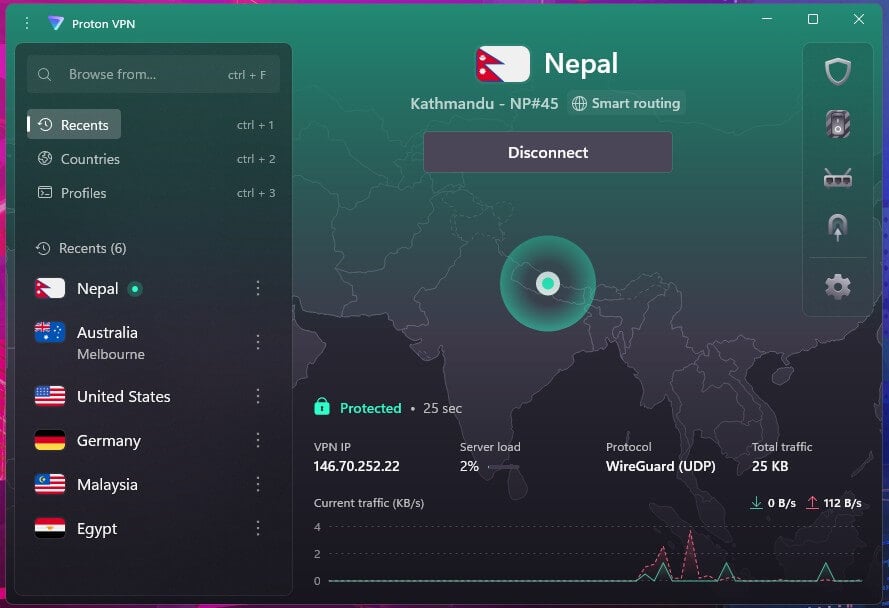
Task: Click the Total traffic 25 KB value
Action: pyautogui.click(x=769, y=466)
